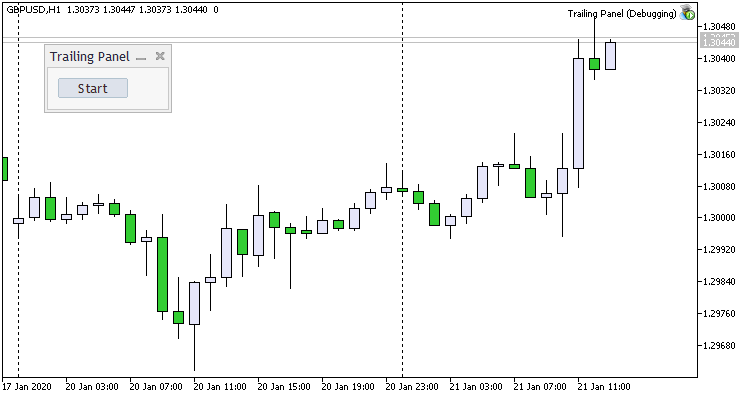Click the expert advisor debugging icon
750x398 pixels.
click(687, 13)
